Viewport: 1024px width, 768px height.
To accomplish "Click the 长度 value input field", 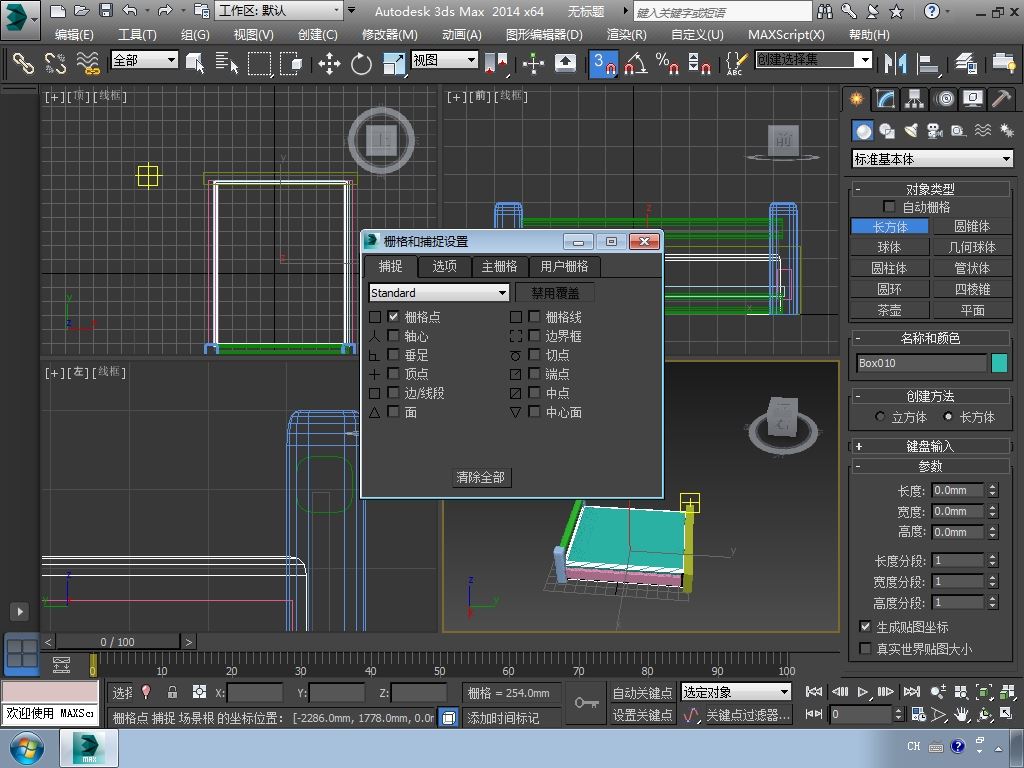I will [957, 490].
